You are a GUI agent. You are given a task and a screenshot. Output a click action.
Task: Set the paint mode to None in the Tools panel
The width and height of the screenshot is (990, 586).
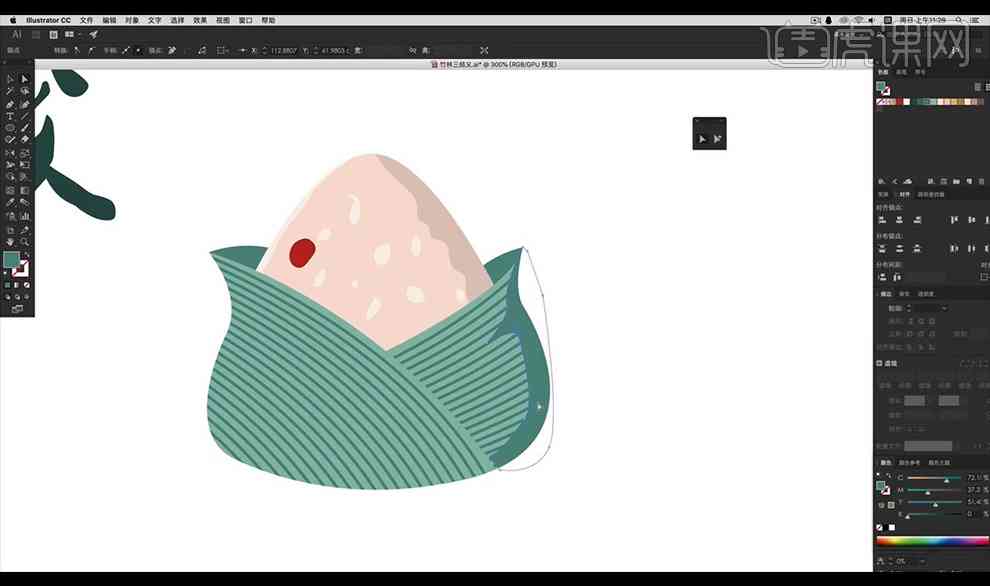(27, 285)
